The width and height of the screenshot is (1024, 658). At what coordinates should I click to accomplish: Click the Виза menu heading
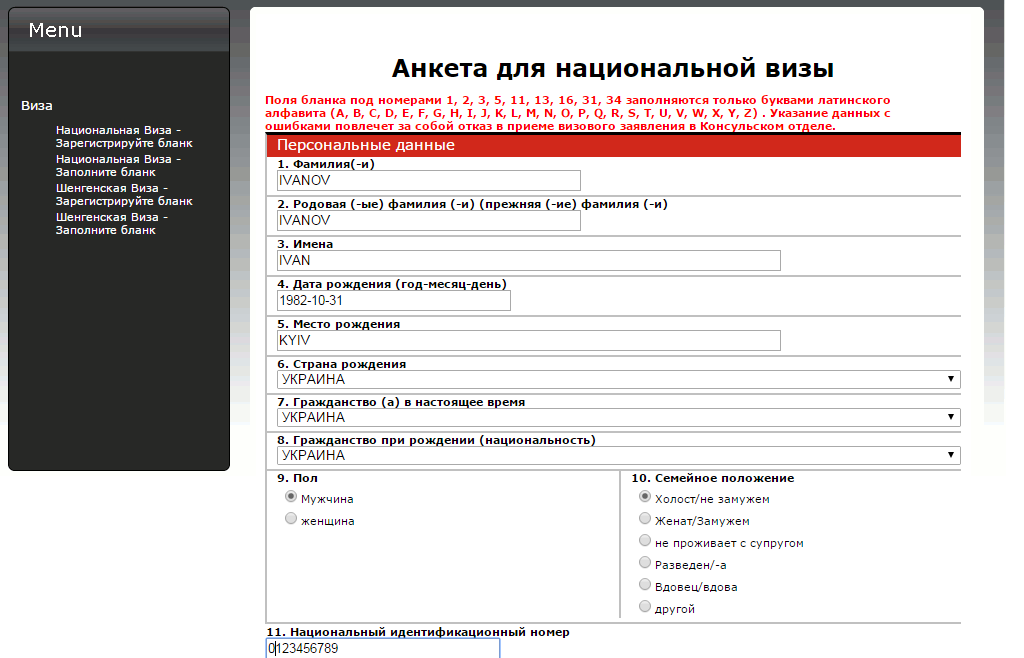[37, 106]
